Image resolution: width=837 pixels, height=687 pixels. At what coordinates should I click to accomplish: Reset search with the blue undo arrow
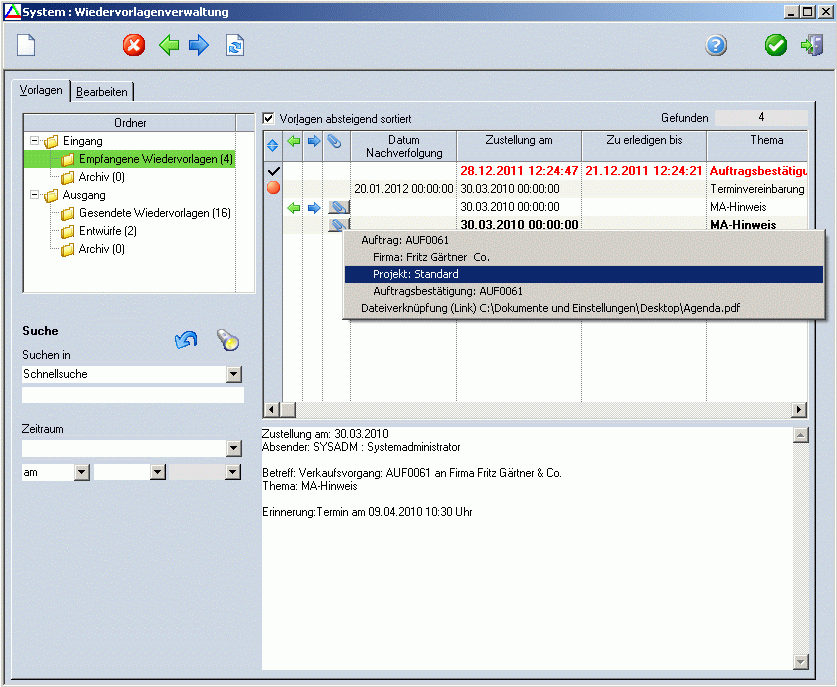click(186, 342)
